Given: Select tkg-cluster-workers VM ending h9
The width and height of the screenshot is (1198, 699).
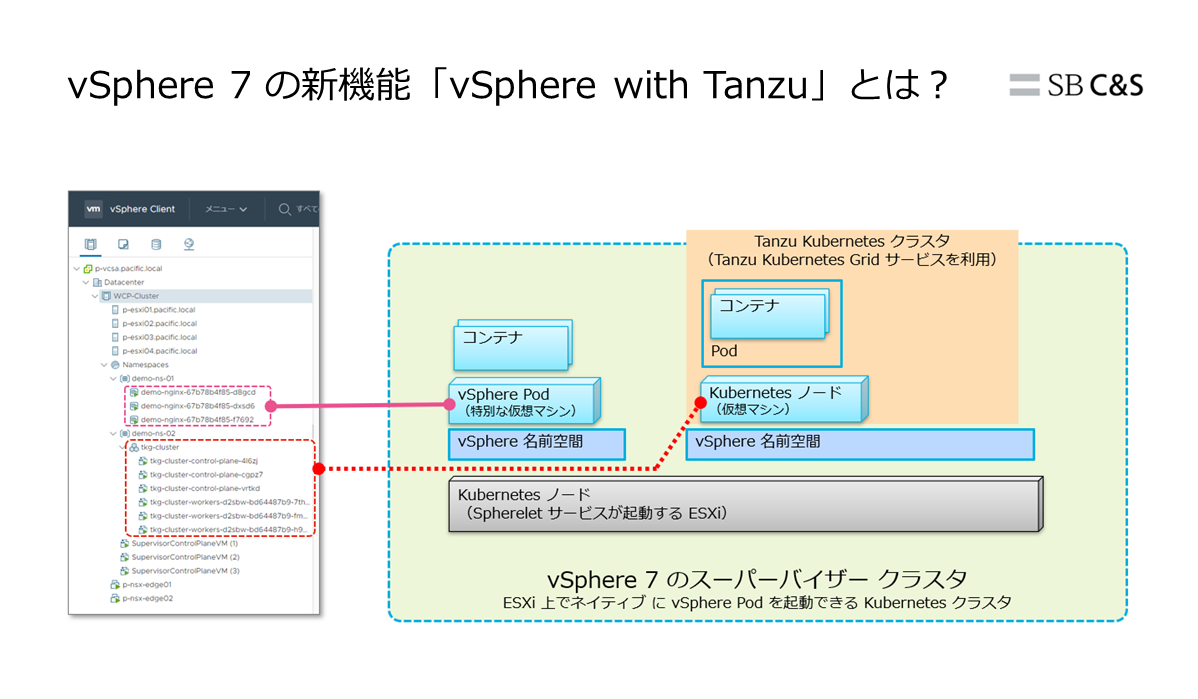Looking at the screenshot, I should tap(228, 530).
